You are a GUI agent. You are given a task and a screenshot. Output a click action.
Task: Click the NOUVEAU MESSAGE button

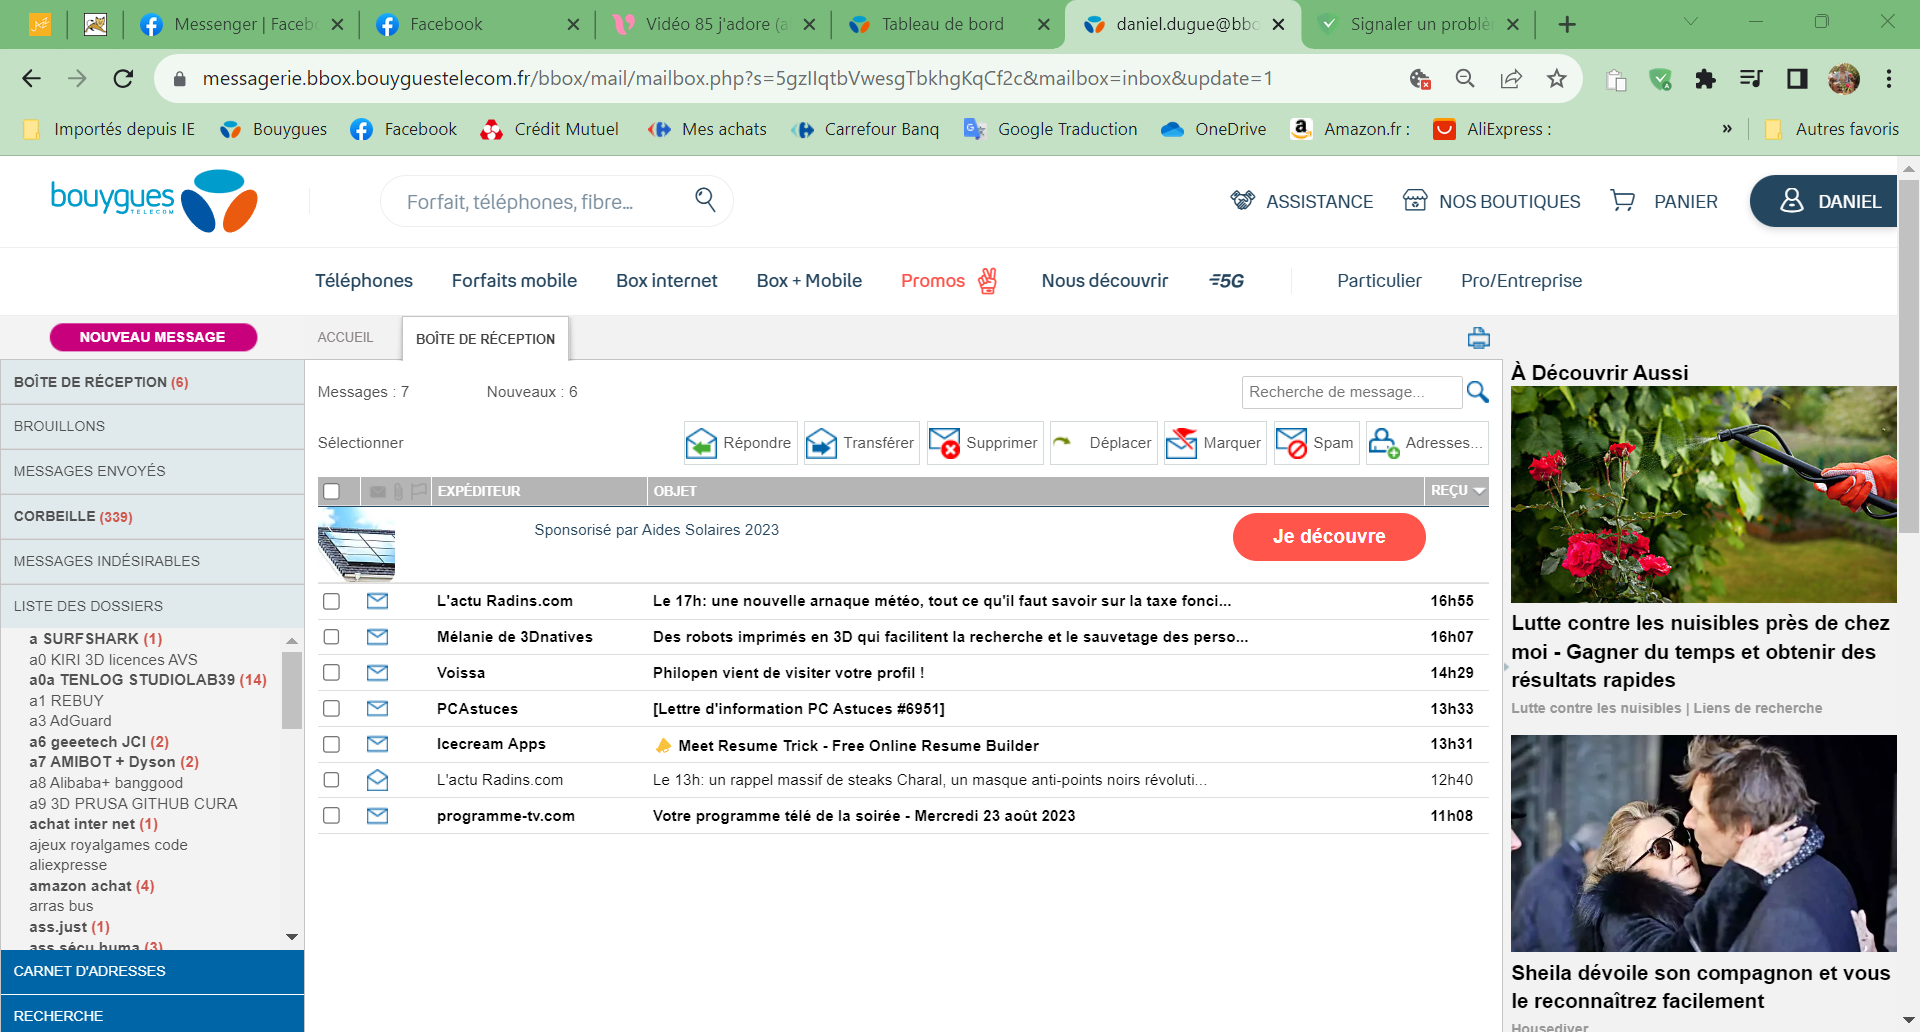point(153,337)
